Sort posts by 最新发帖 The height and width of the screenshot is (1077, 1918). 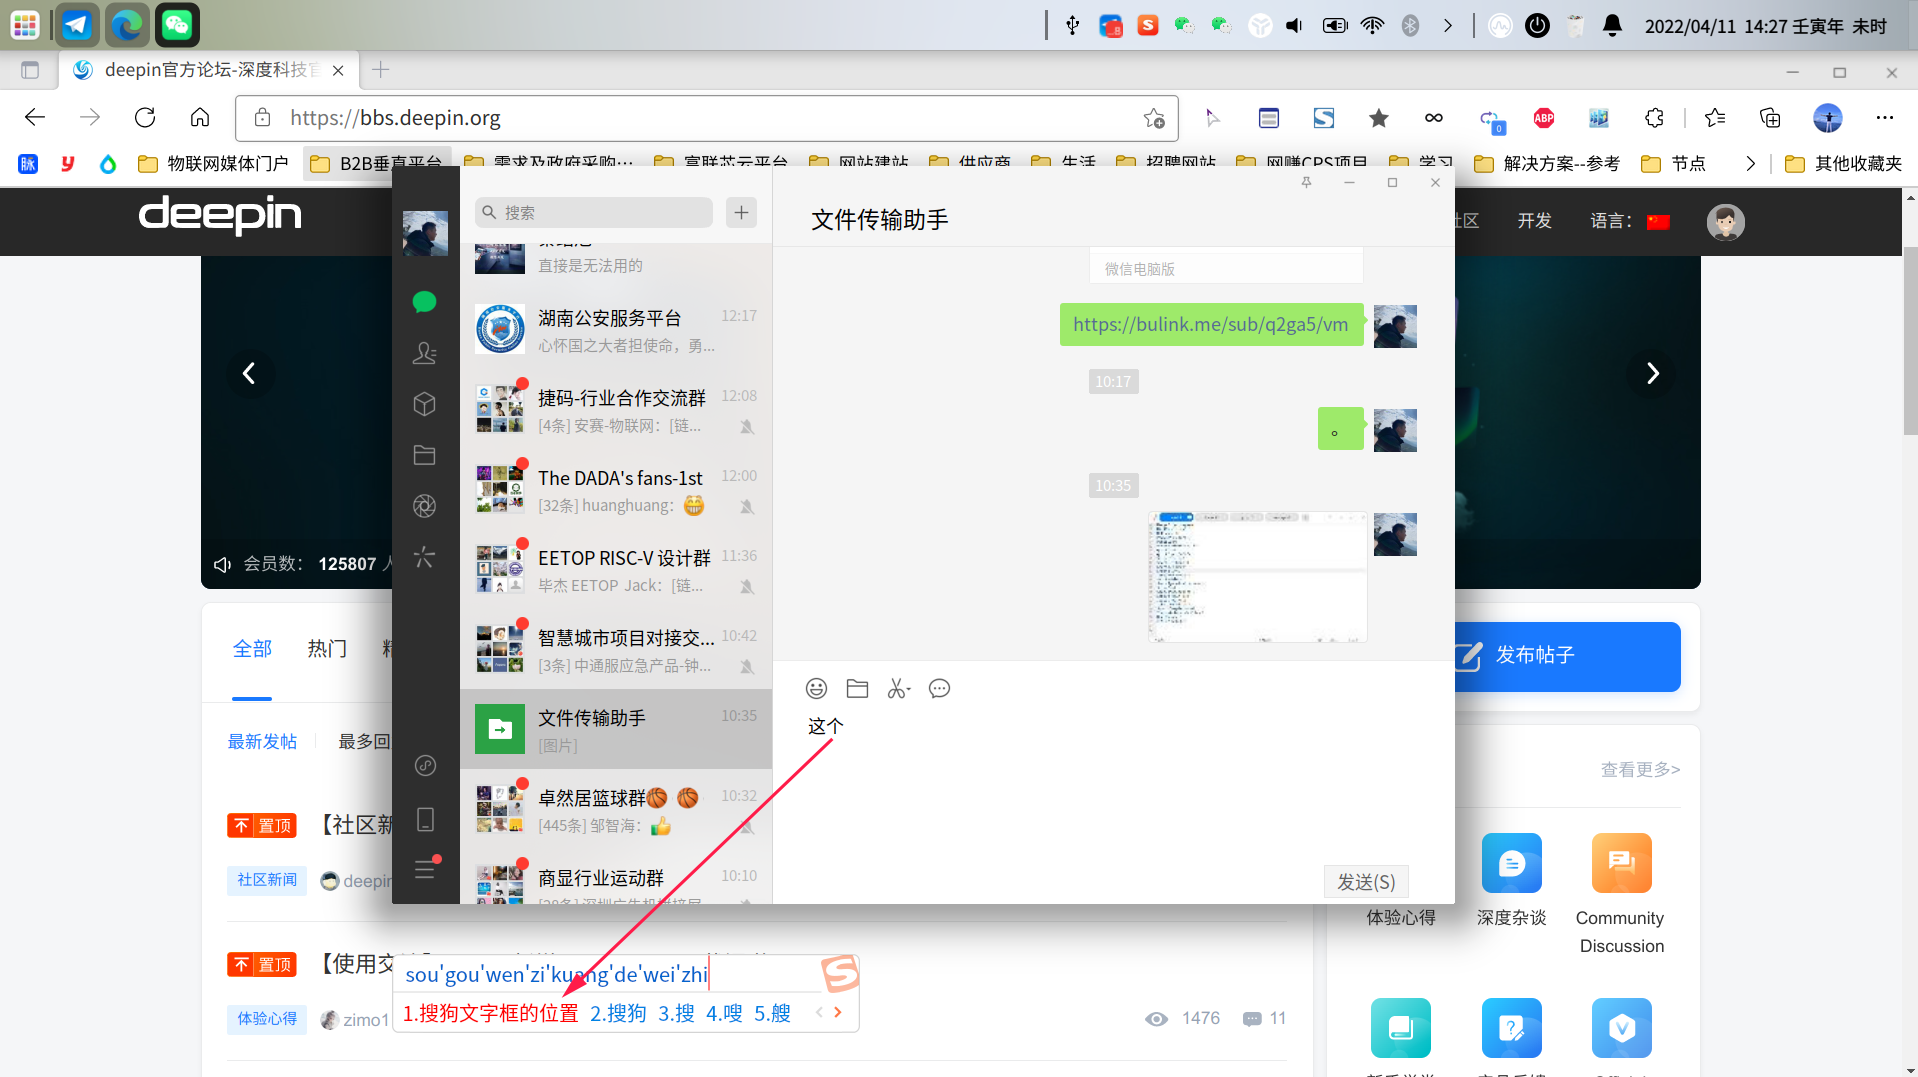click(262, 741)
